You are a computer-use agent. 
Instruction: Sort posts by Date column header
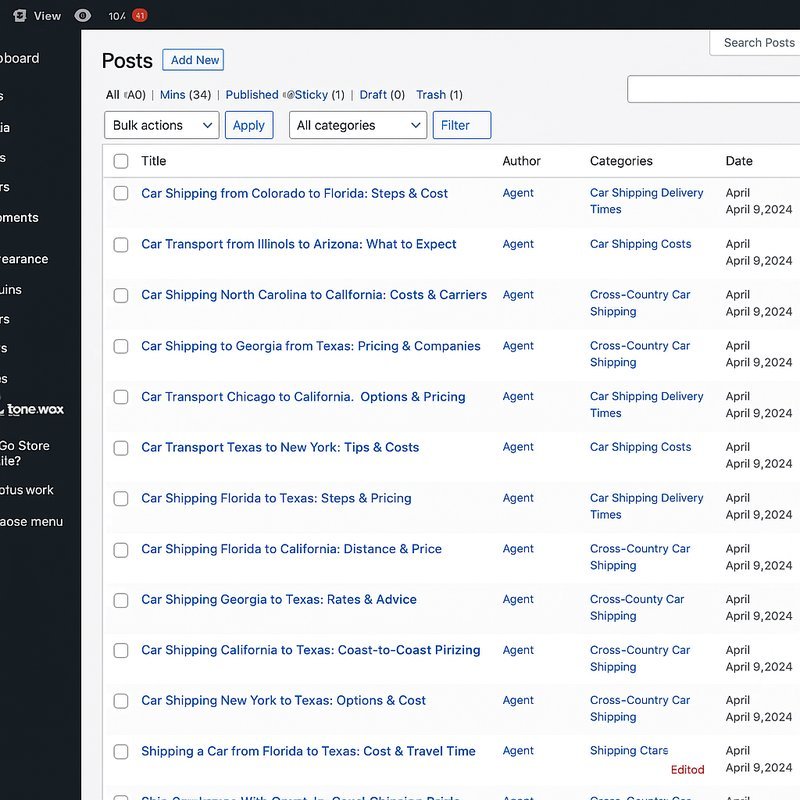pyautogui.click(x=739, y=161)
